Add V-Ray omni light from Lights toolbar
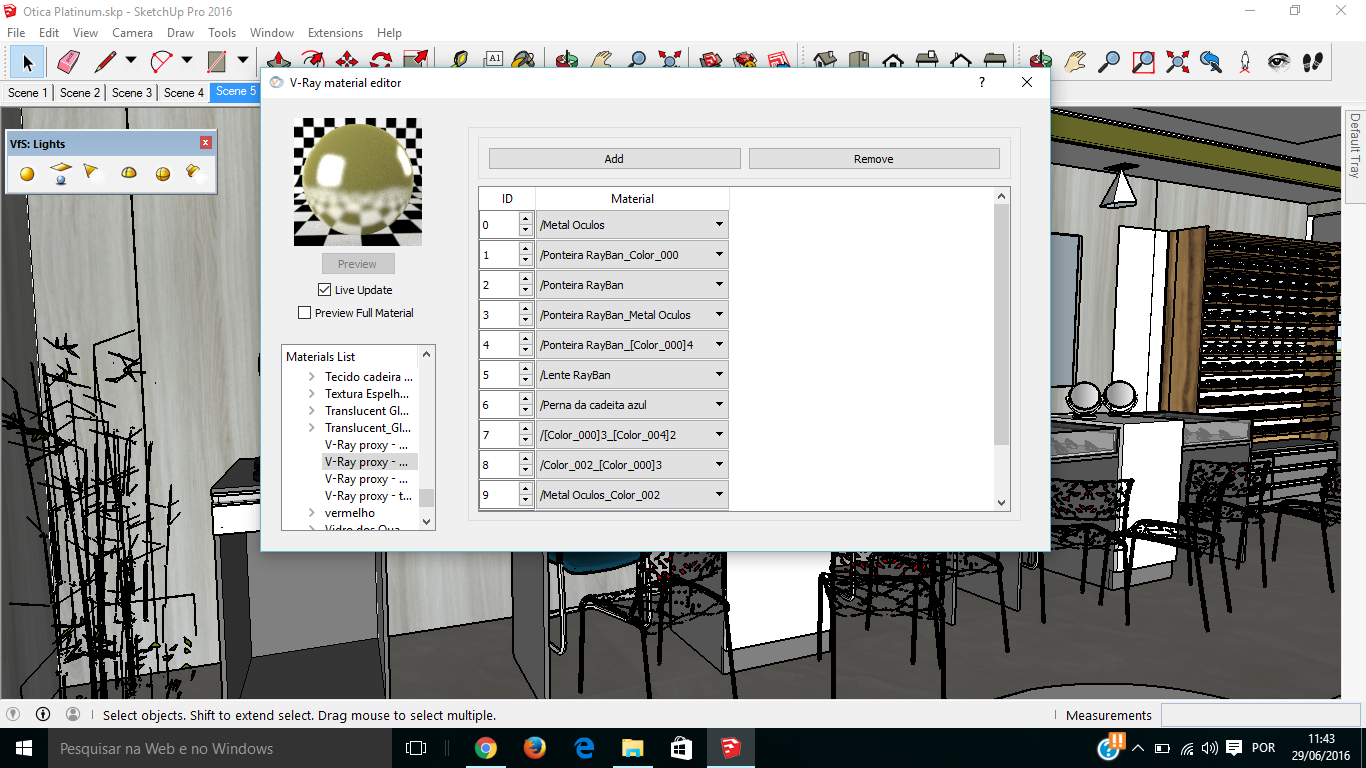The width and height of the screenshot is (1366, 768). (x=27, y=174)
